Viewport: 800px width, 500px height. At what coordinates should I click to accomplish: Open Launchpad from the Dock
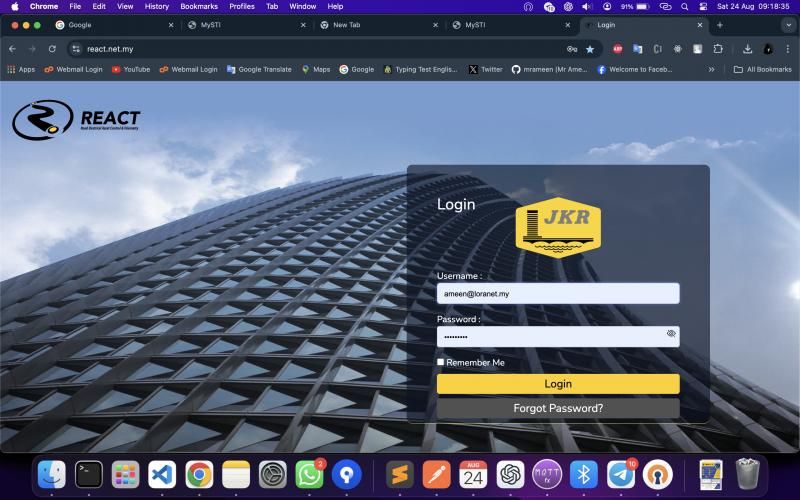[126, 474]
